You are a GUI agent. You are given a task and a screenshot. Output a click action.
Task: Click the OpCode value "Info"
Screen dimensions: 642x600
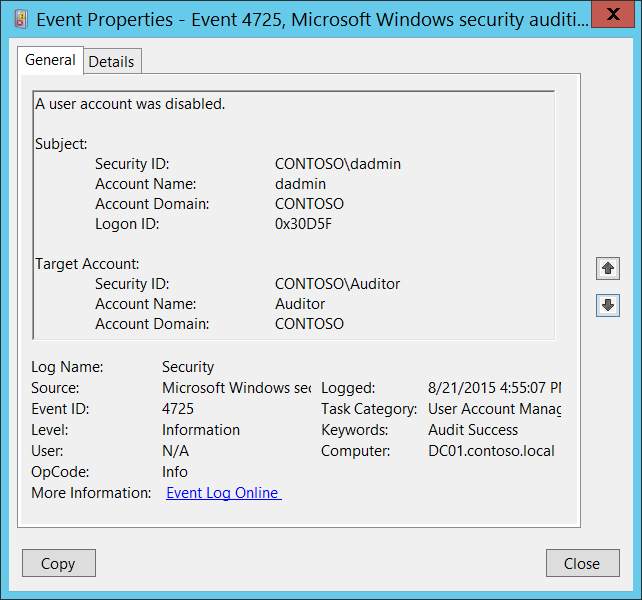click(x=175, y=472)
